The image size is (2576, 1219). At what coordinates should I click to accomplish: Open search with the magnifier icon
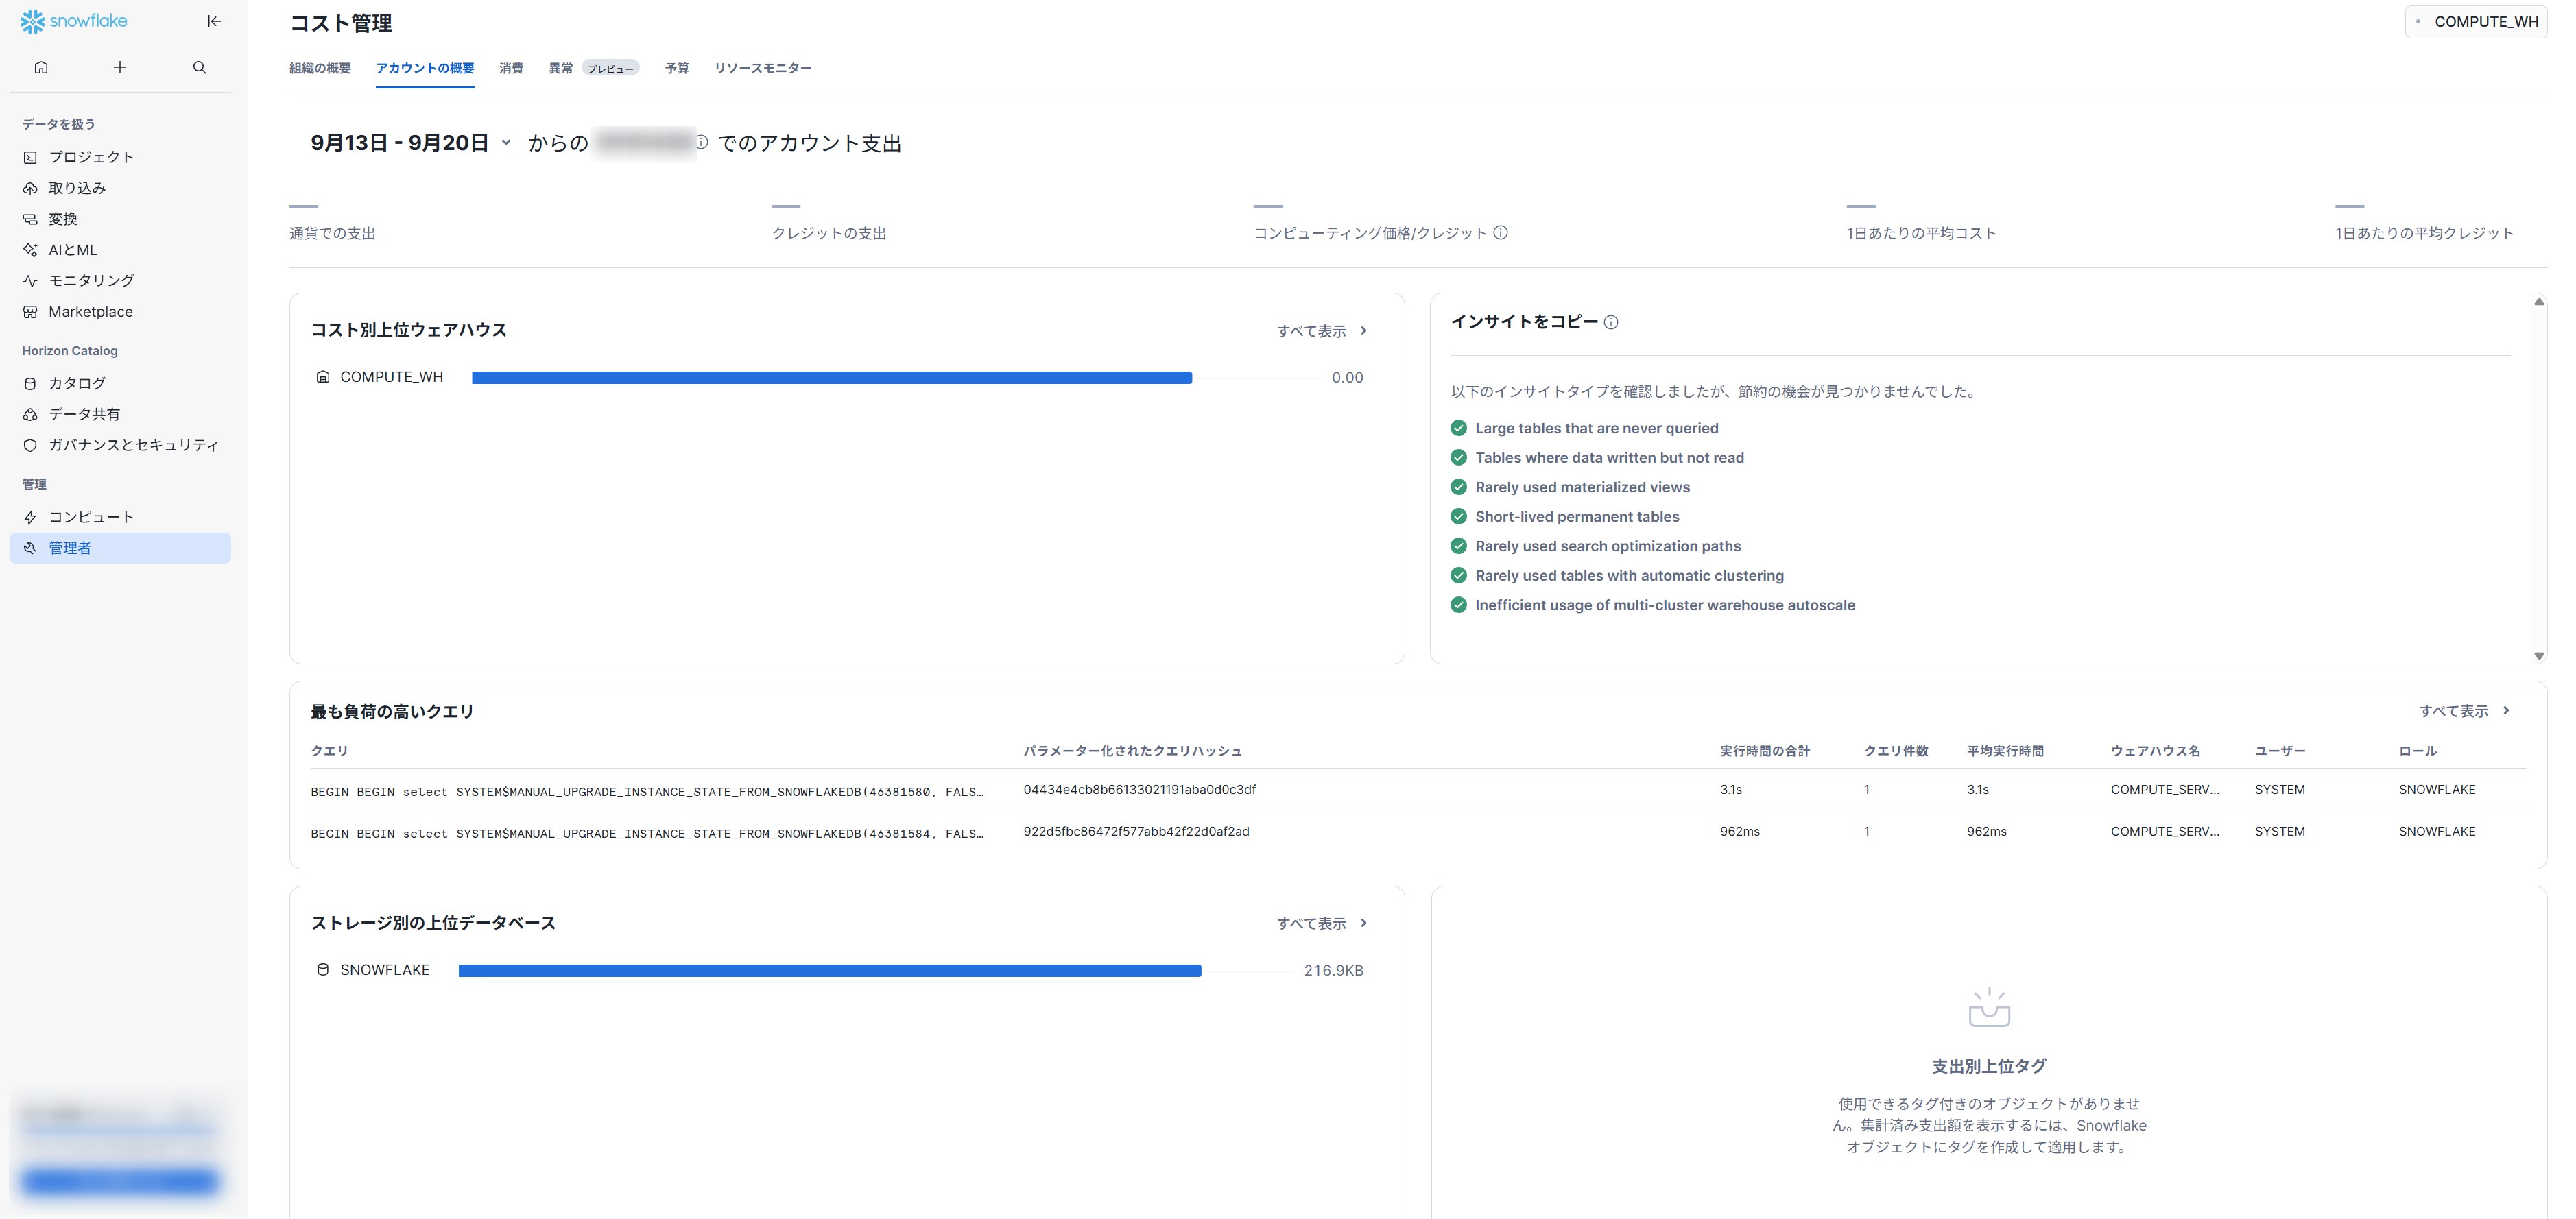click(200, 67)
